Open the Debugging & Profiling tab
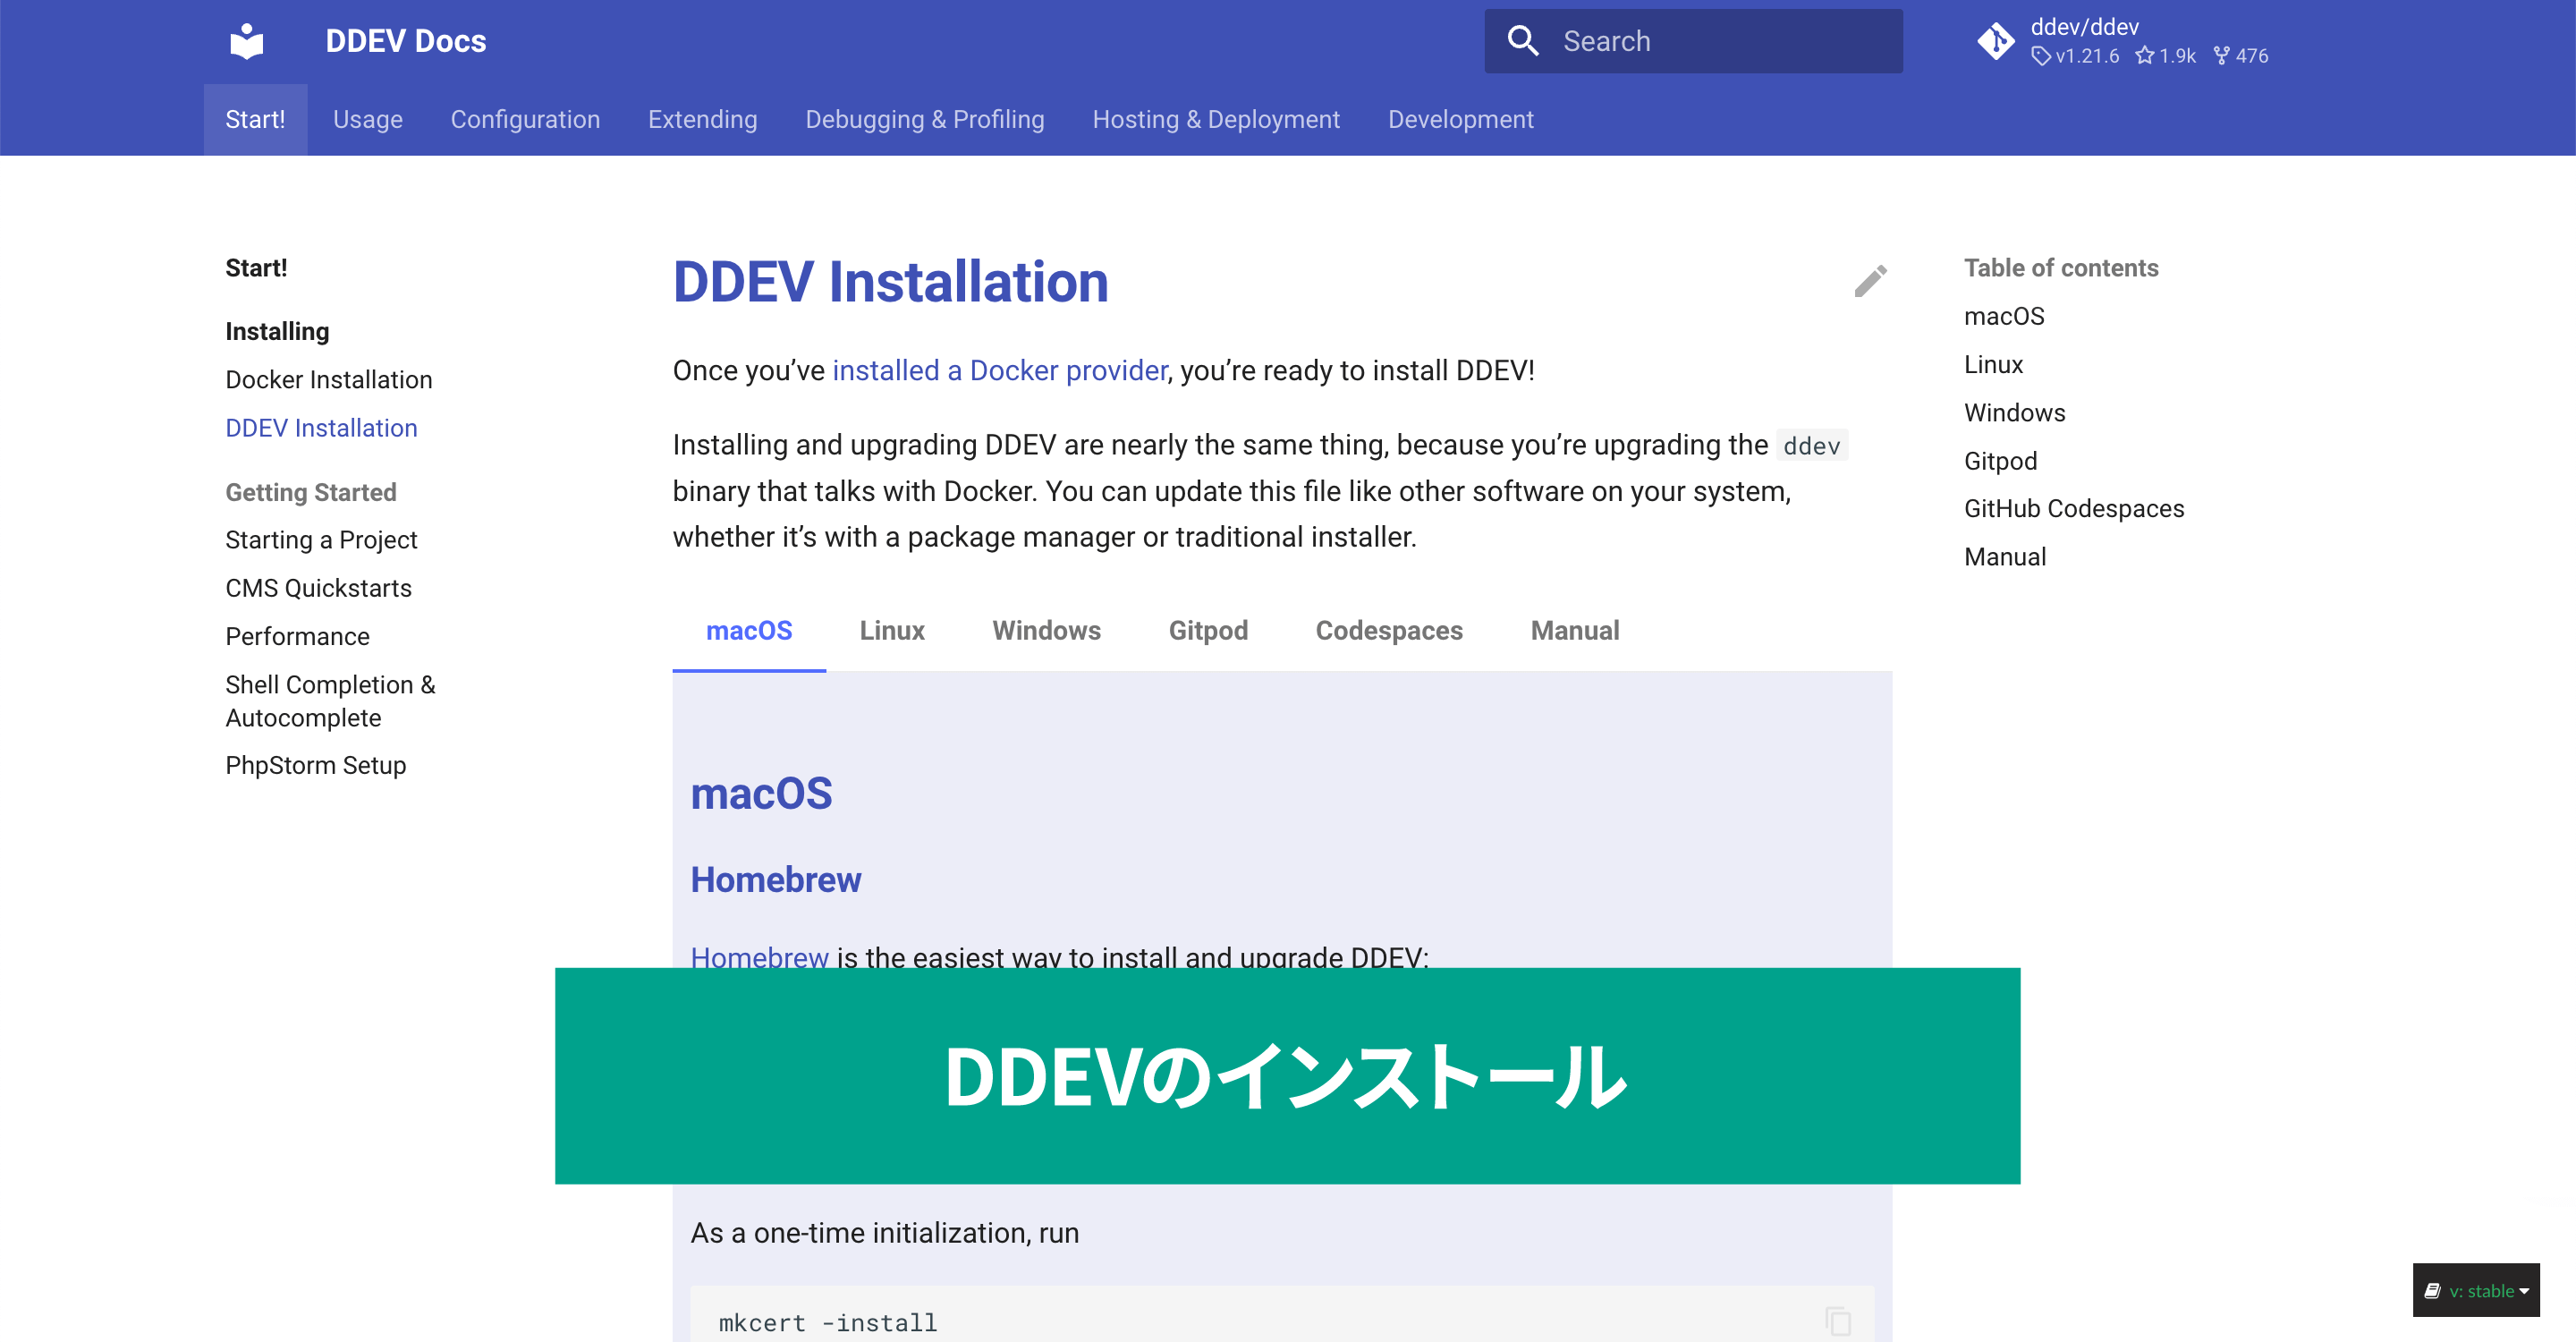This screenshot has height=1342, width=2576. (x=924, y=119)
